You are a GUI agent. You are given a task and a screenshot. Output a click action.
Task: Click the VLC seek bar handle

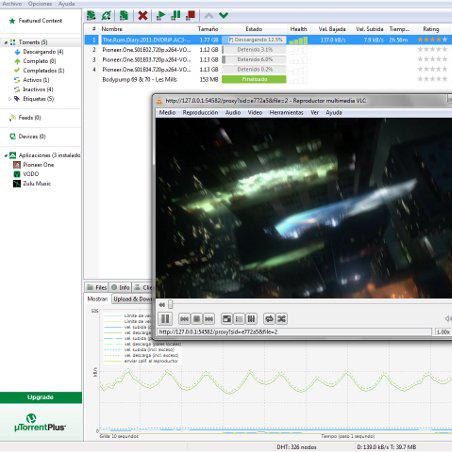point(171,304)
